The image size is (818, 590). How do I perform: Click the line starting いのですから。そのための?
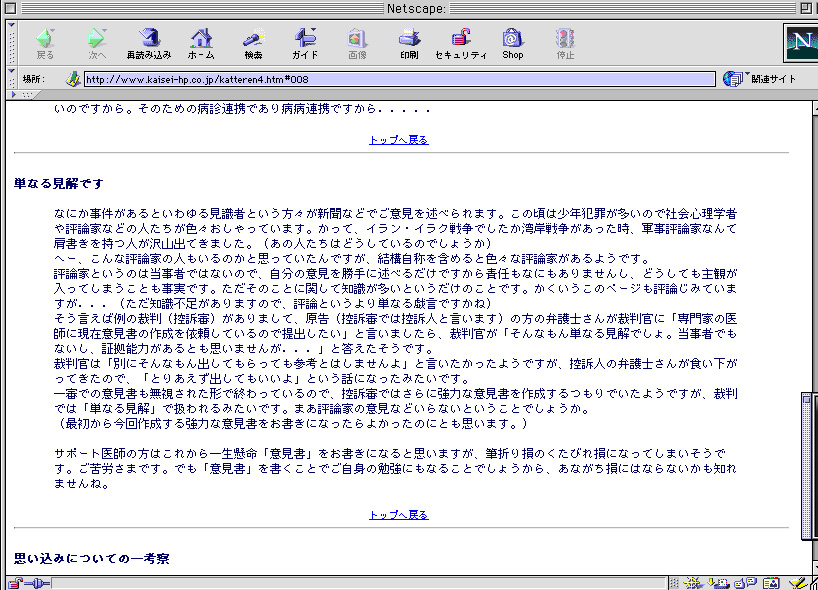(x=243, y=109)
